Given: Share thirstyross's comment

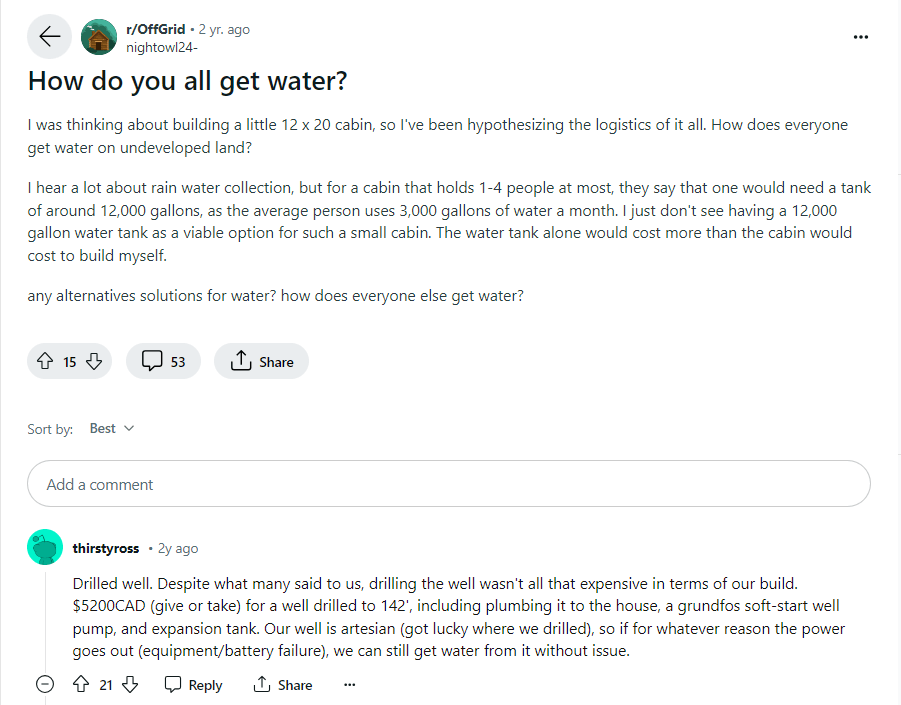Looking at the screenshot, I should coord(283,684).
